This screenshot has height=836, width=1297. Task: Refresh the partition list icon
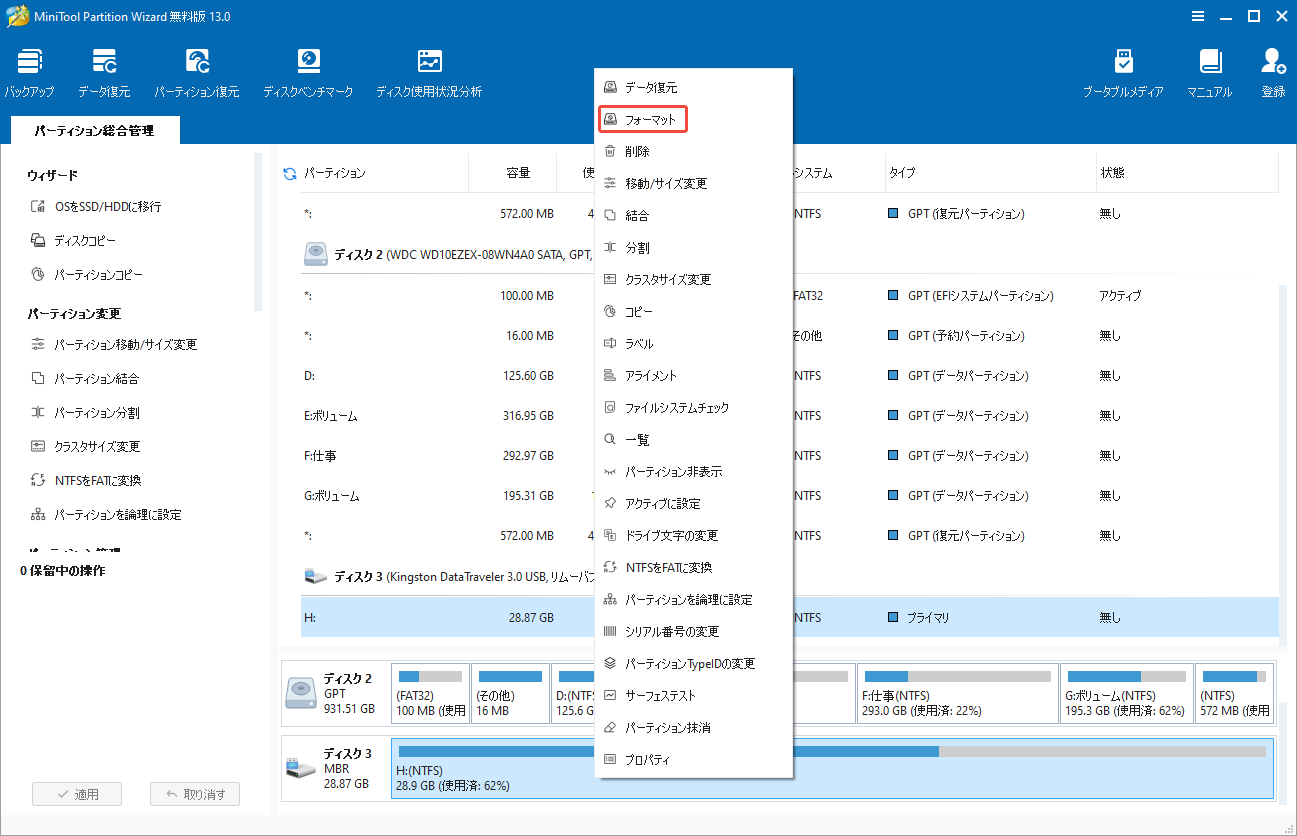click(290, 174)
